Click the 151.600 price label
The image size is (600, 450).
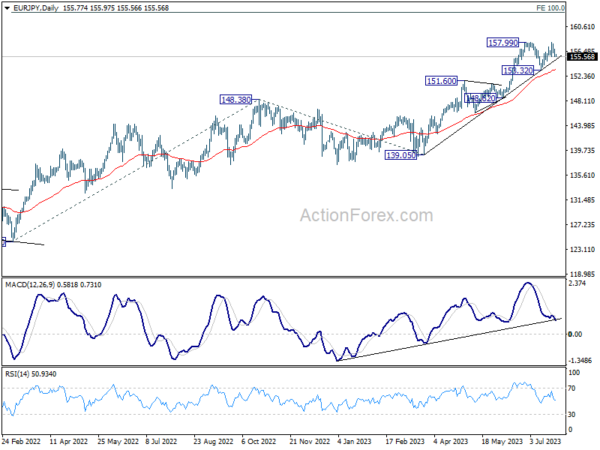tap(441, 81)
